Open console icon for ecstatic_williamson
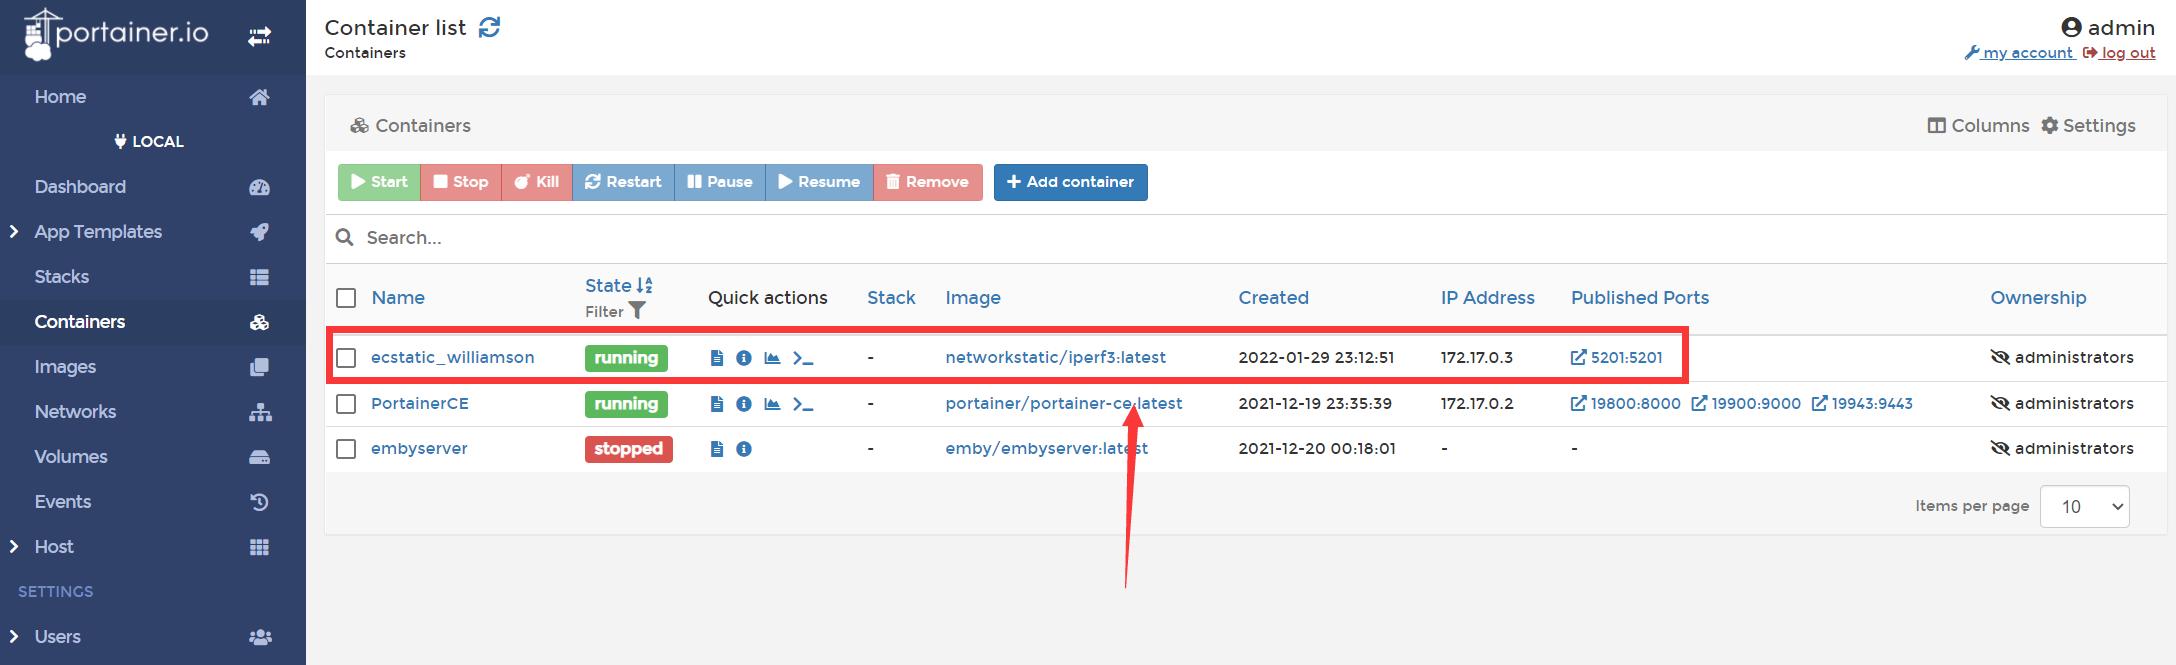 (803, 358)
